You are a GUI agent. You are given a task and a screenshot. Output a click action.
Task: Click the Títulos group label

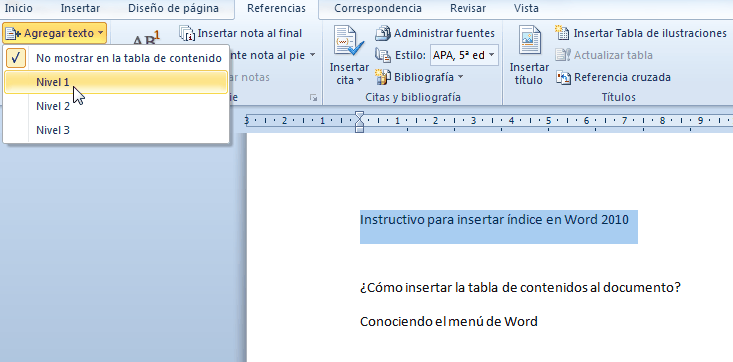(618, 97)
